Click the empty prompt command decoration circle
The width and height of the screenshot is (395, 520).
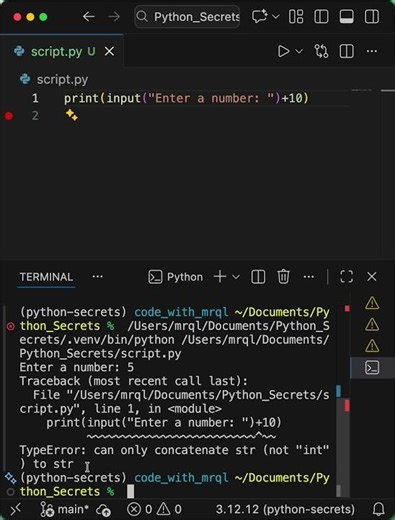[11, 492]
